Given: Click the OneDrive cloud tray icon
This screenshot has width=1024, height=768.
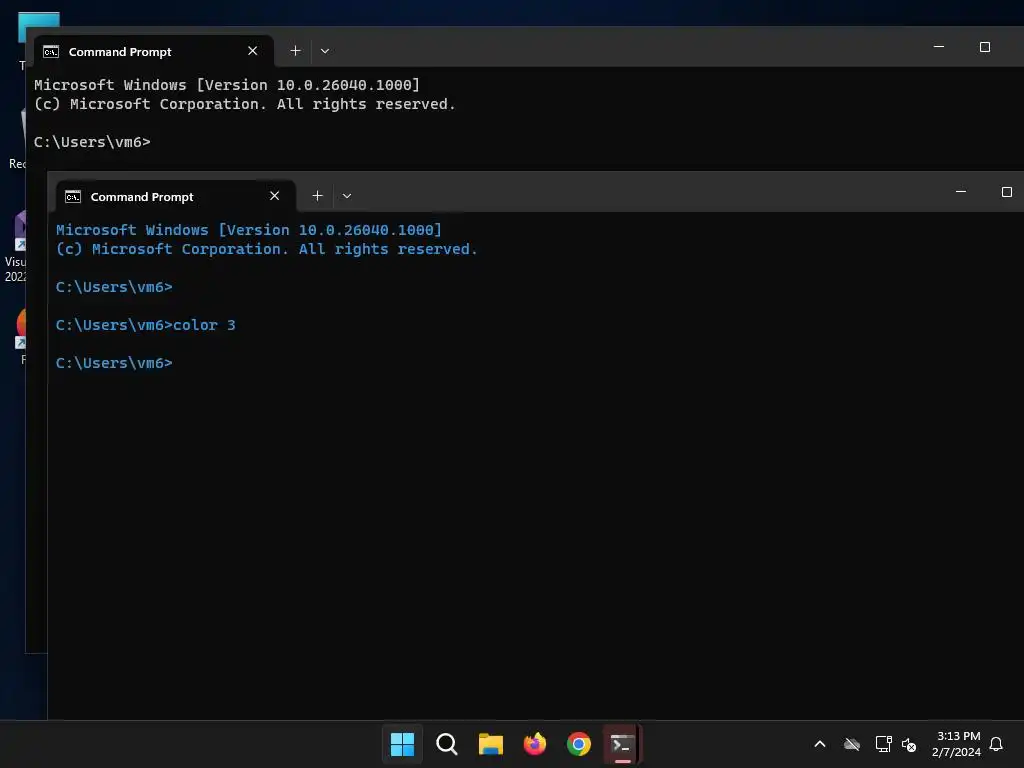Looking at the screenshot, I should [852, 744].
